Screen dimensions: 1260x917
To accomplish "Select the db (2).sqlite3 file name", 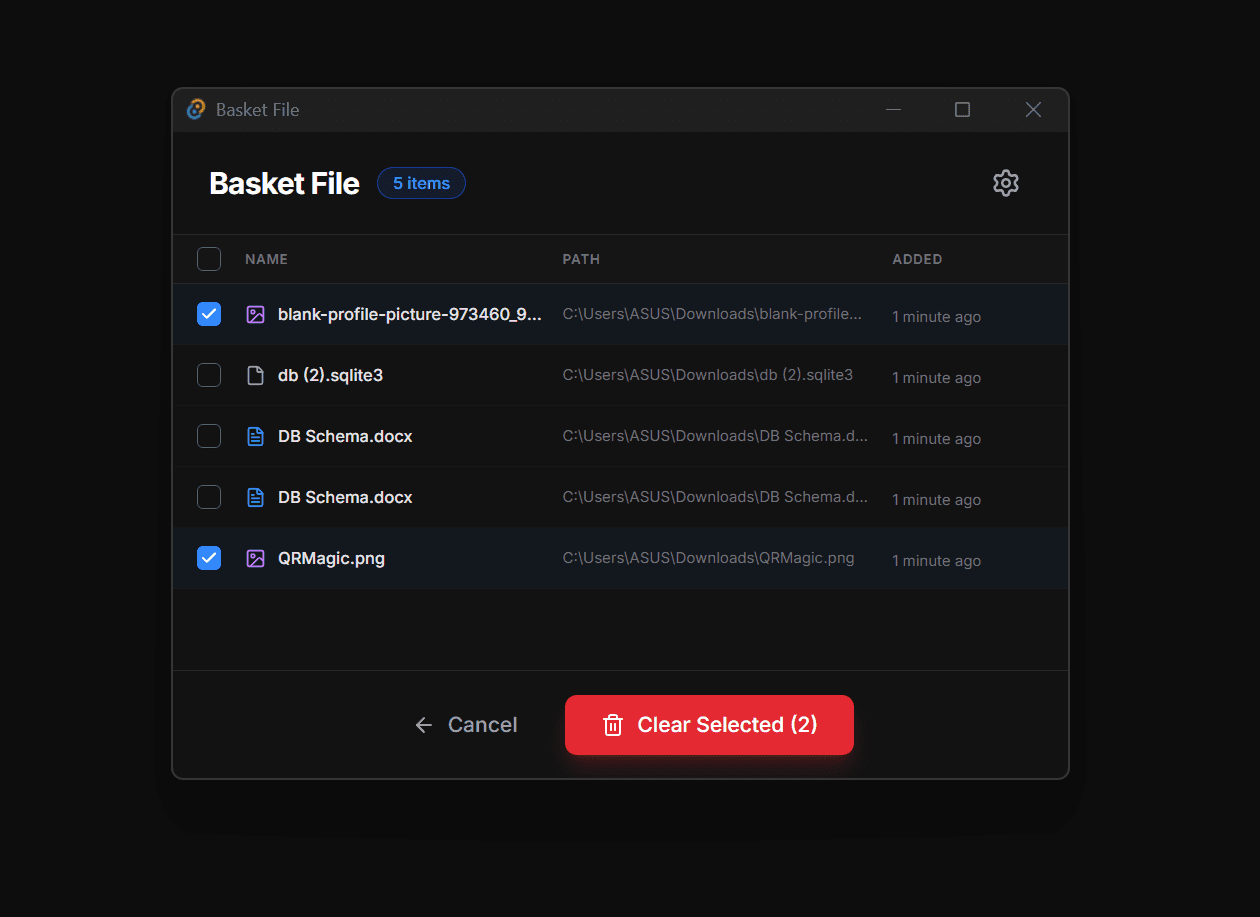I will pyautogui.click(x=330, y=375).
